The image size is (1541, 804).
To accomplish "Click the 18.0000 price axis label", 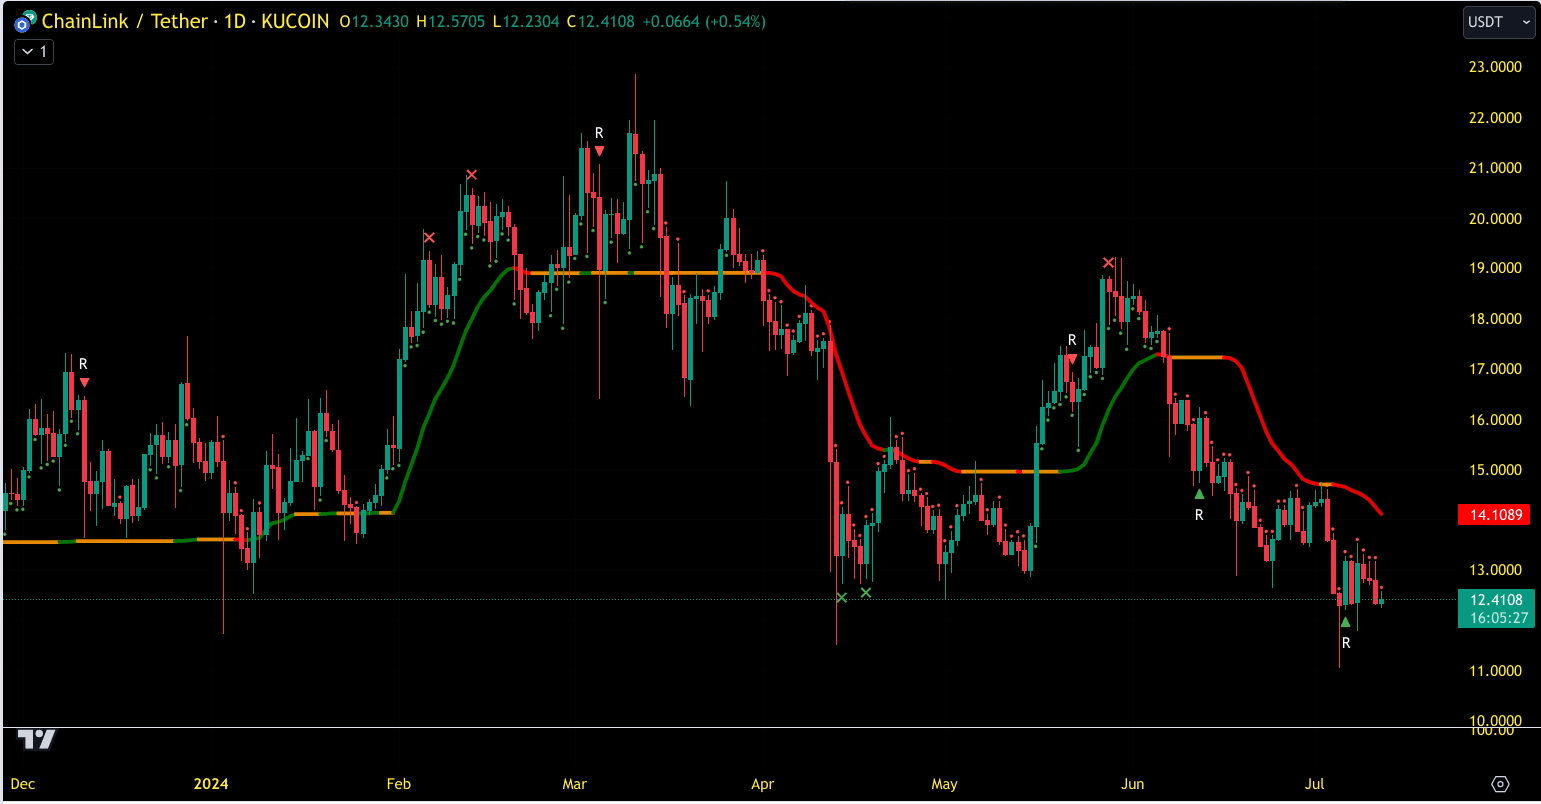I will point(1494,319).
